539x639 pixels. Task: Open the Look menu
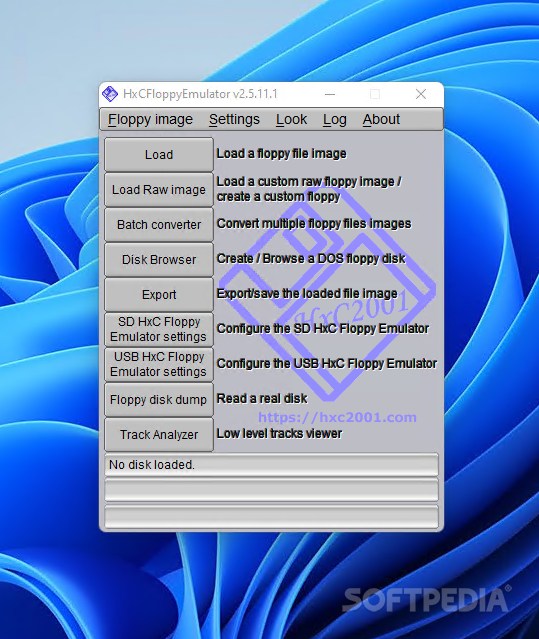(291, 119)
